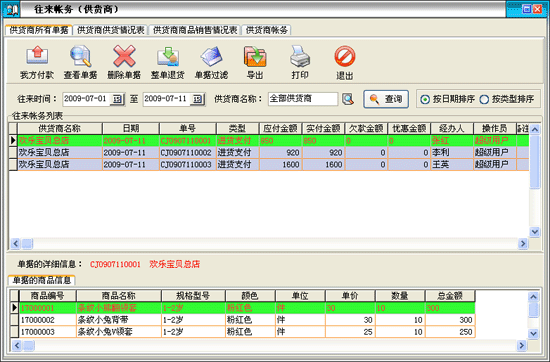Click the 导出 export icon
Screen dimensions: 550x362
pyautogui.click(x=255, y=56)
